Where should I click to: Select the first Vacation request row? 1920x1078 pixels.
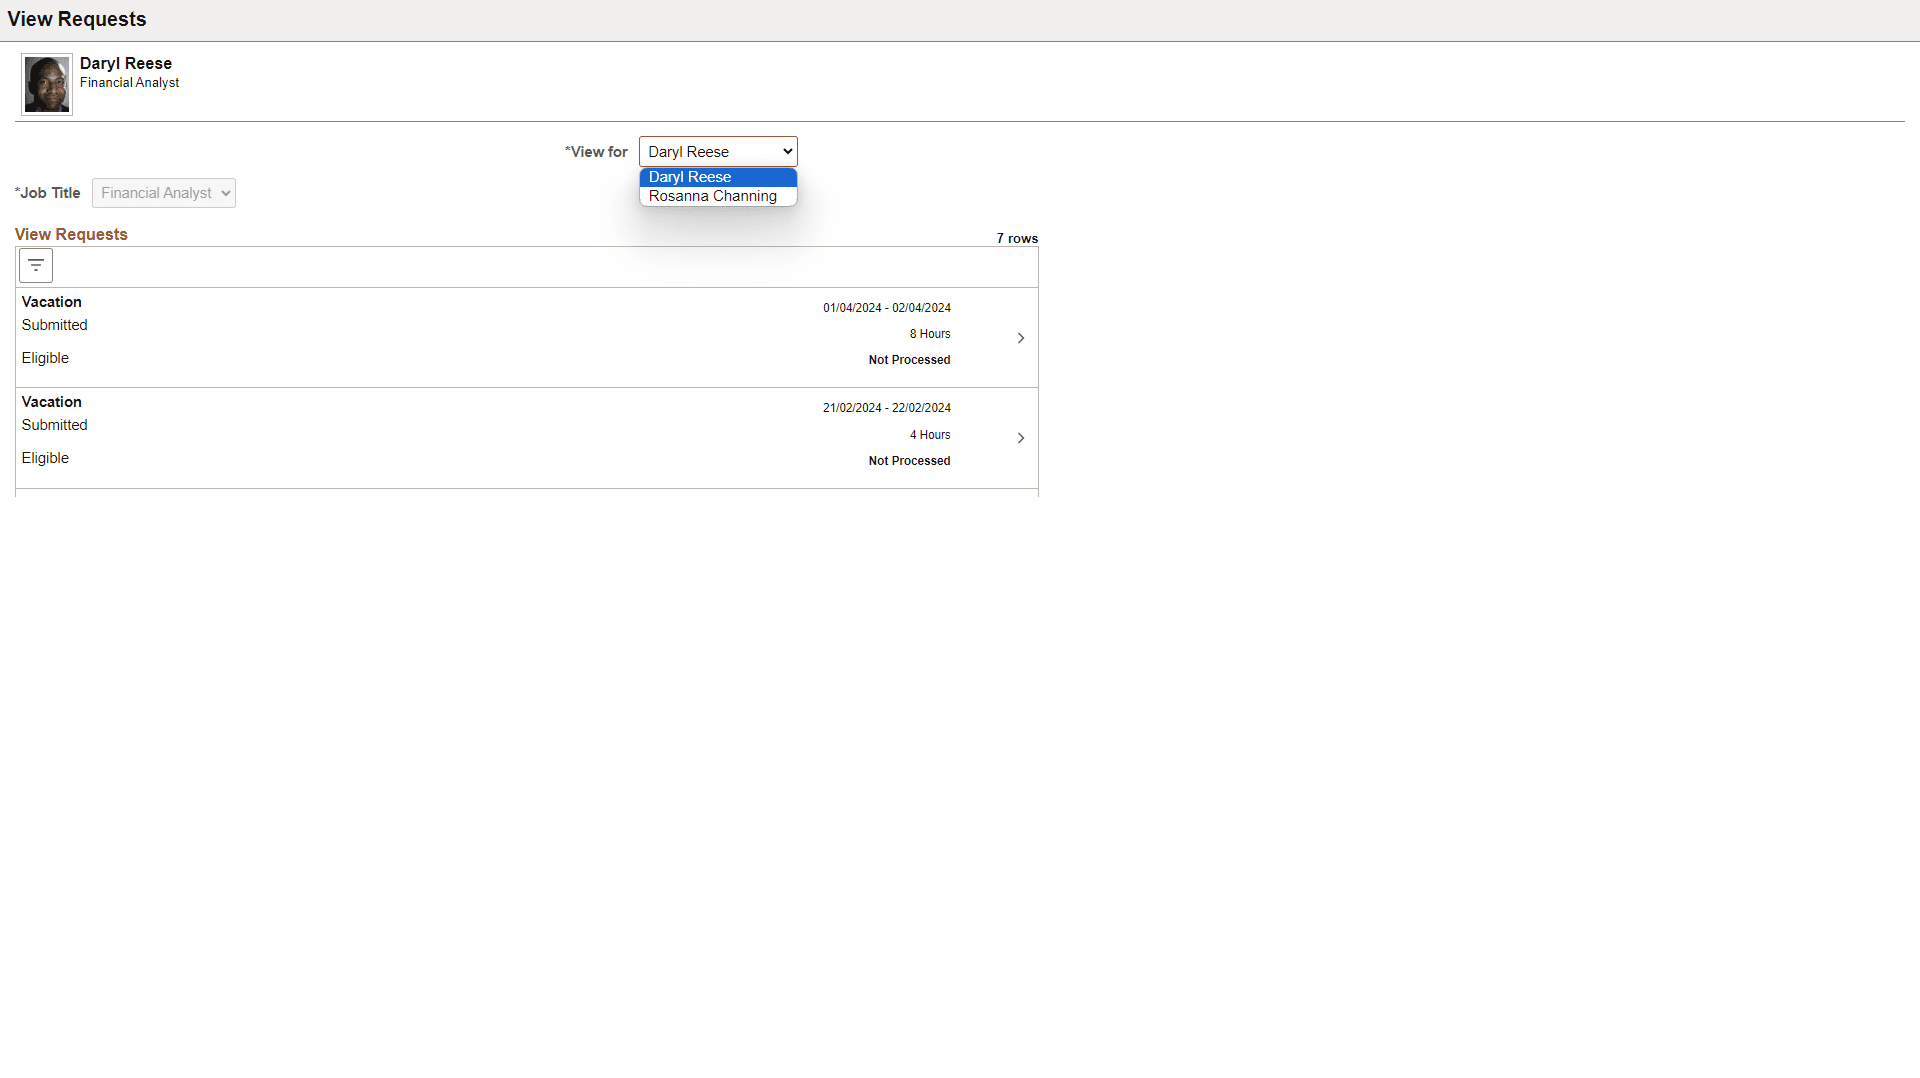[x=500, y=330]
